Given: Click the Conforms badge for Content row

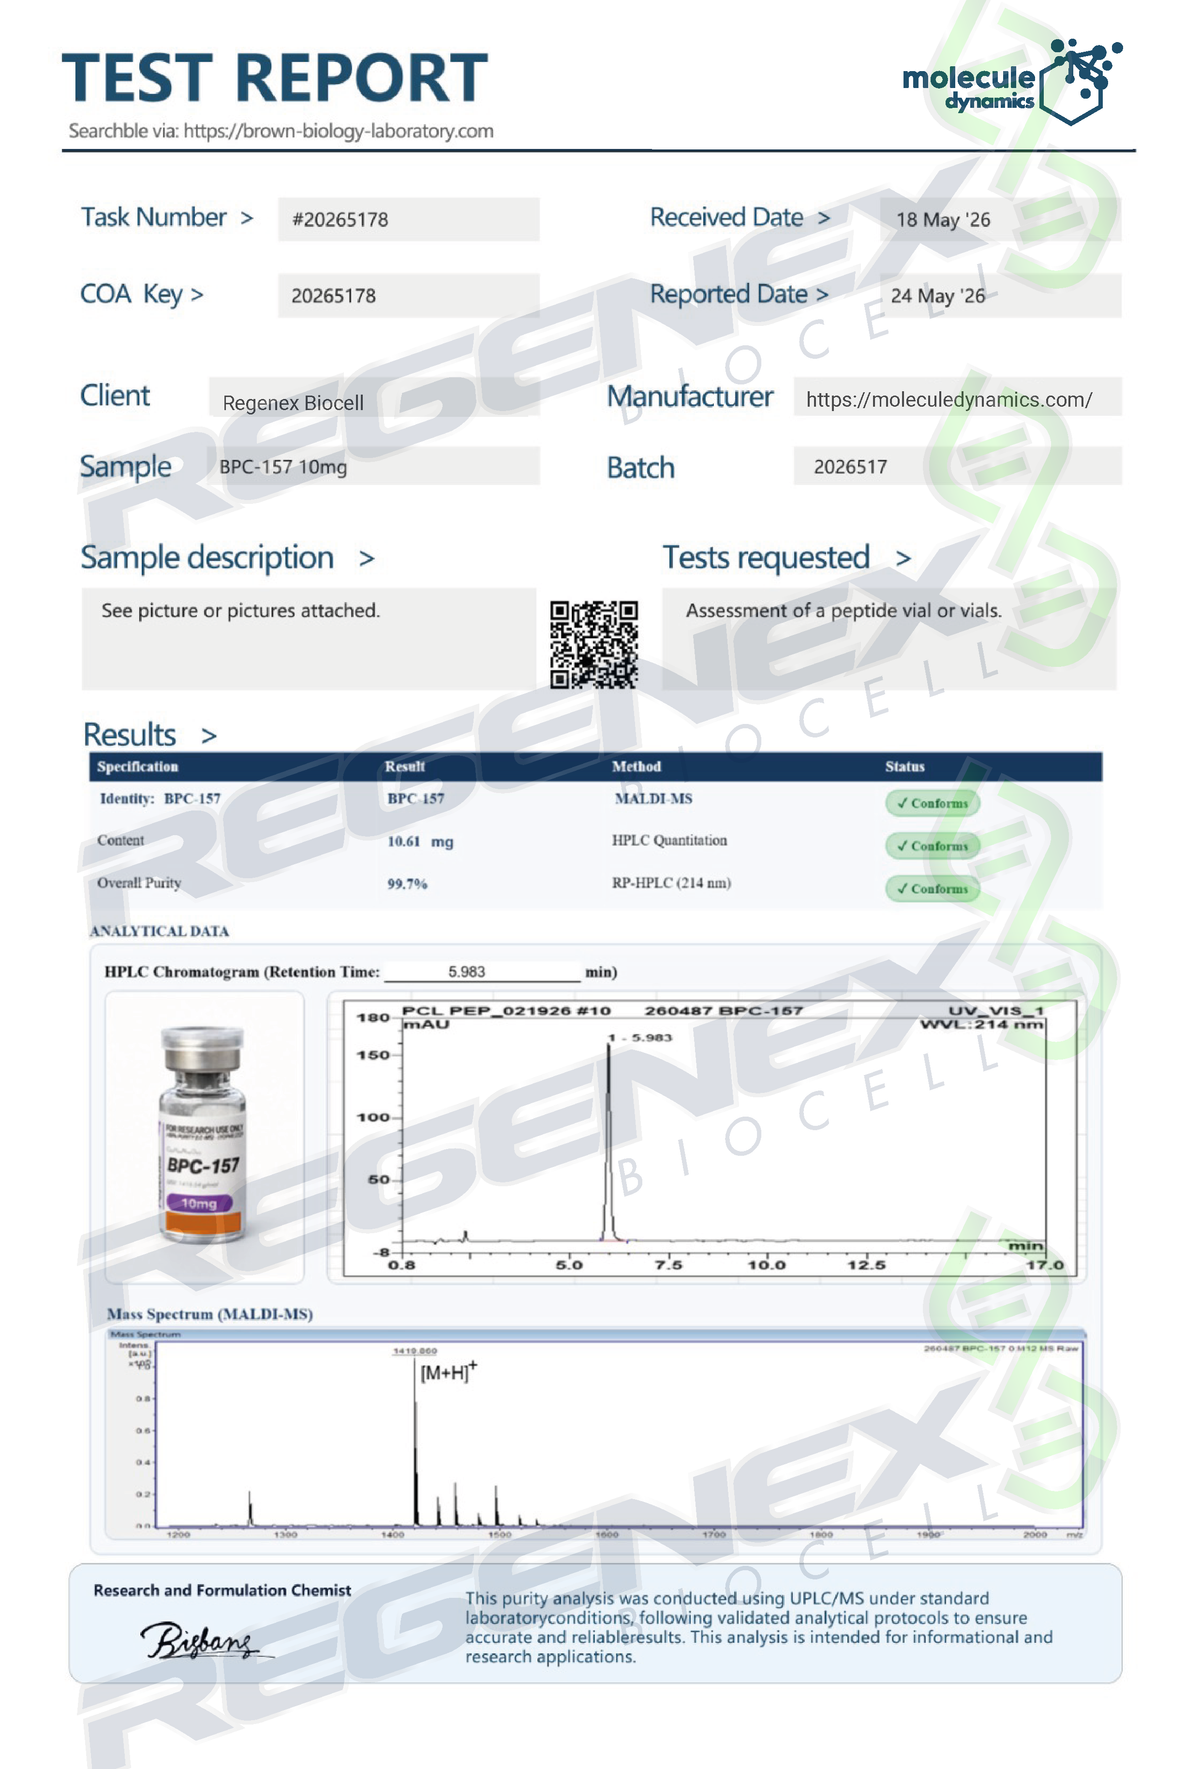Looking at the screenshot, I should pos(932,846).
